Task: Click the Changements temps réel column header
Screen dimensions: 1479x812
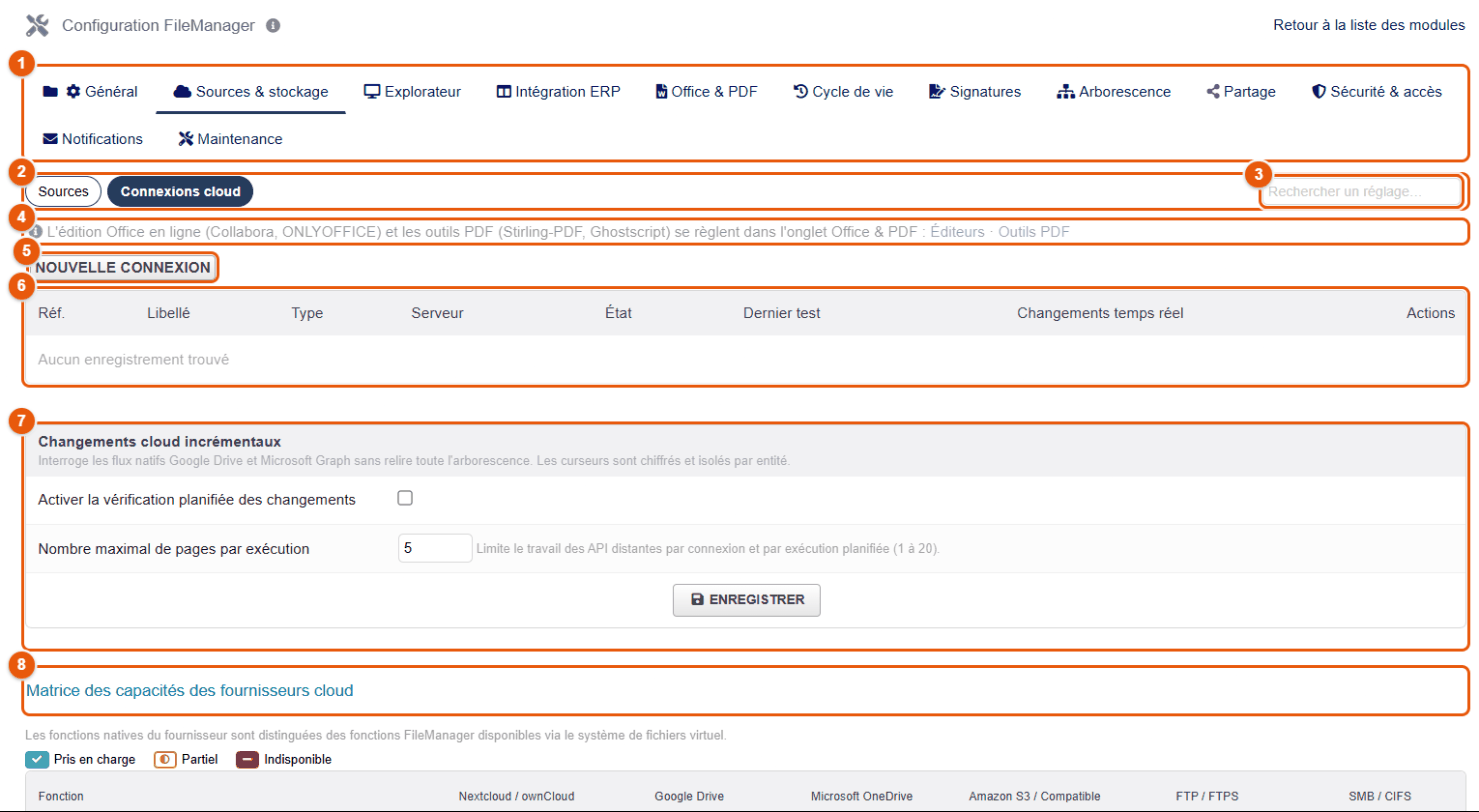Action: [1100, 313]
